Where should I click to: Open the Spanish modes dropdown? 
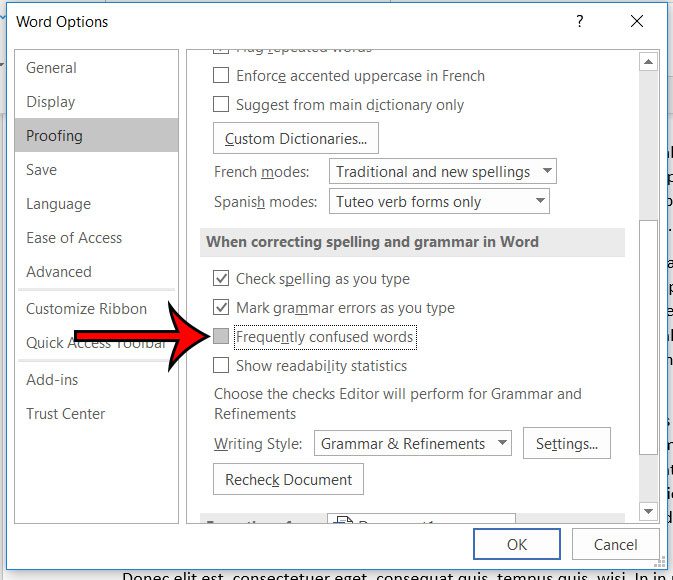pos(439,201)
